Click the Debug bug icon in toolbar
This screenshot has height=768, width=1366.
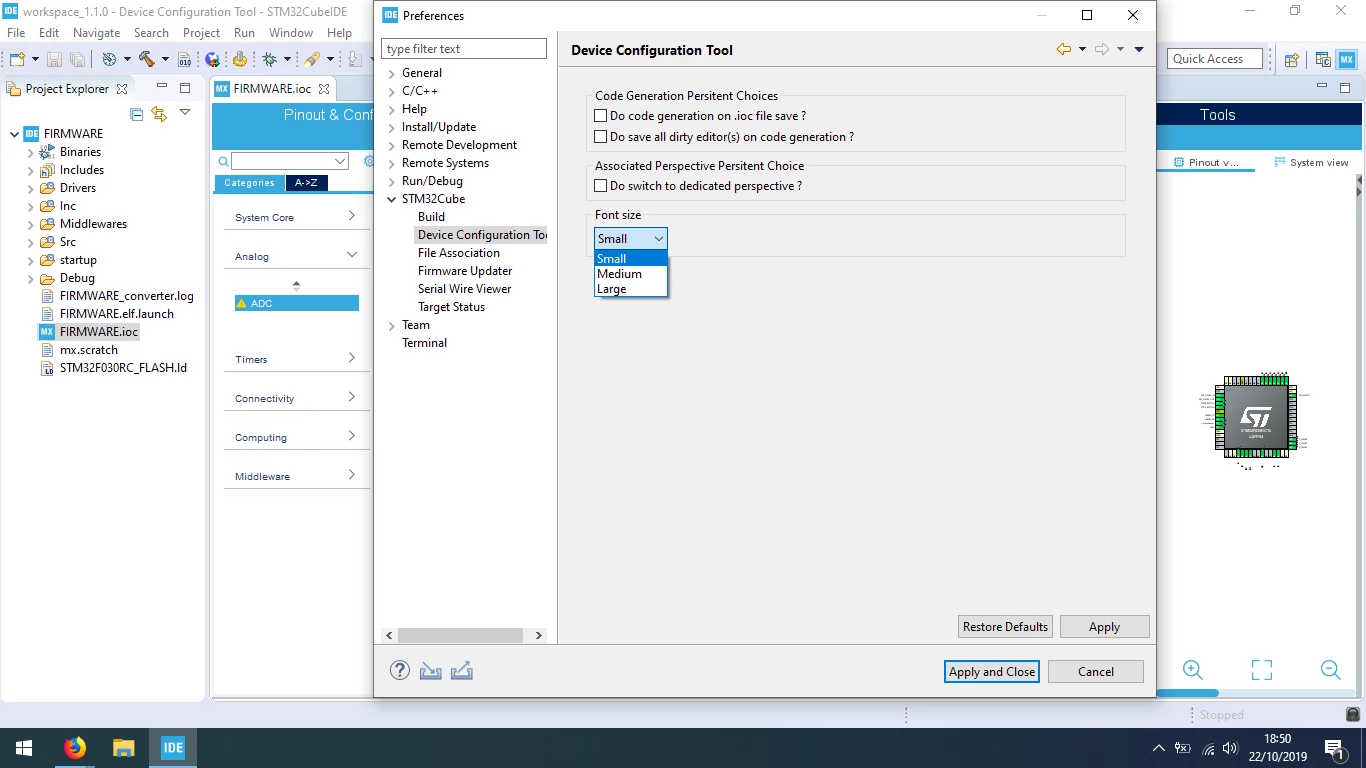point(269,59)
